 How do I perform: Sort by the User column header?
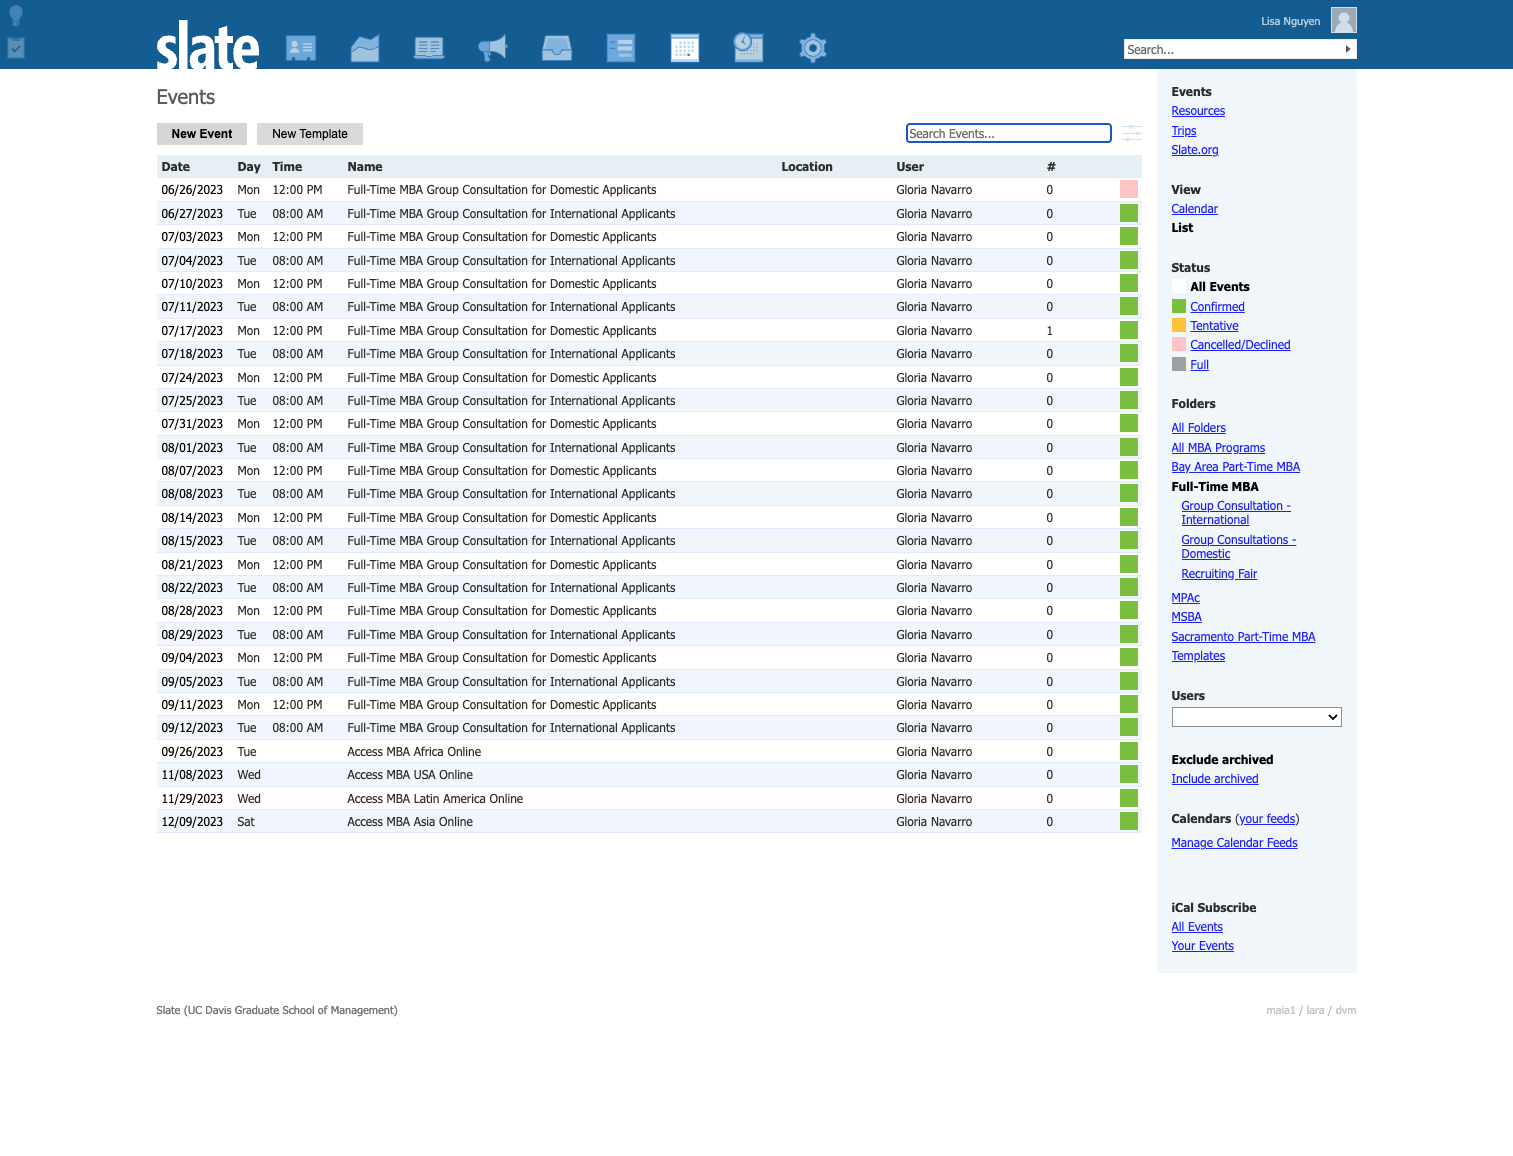click(x=910, y=167)
